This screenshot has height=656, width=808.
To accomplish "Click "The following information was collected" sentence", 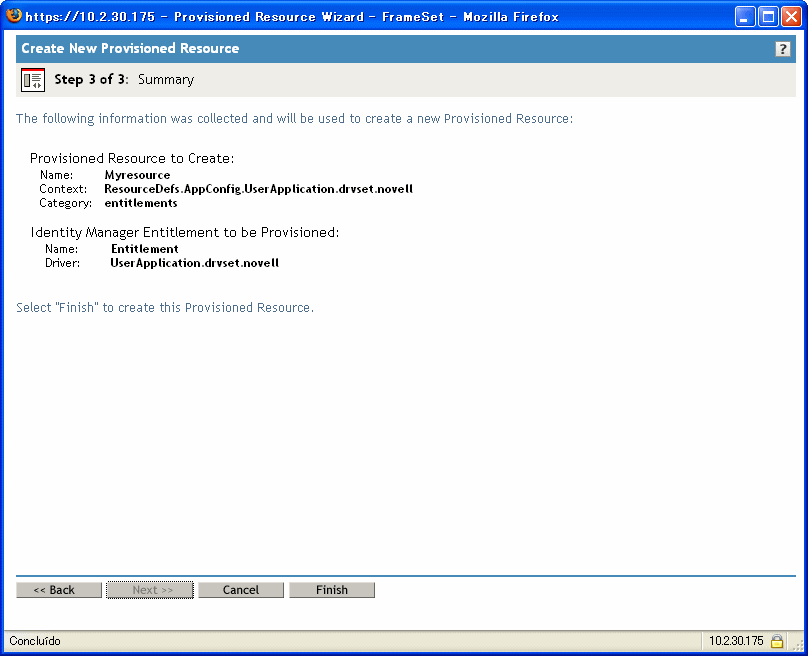I will (x=294, y=119).
